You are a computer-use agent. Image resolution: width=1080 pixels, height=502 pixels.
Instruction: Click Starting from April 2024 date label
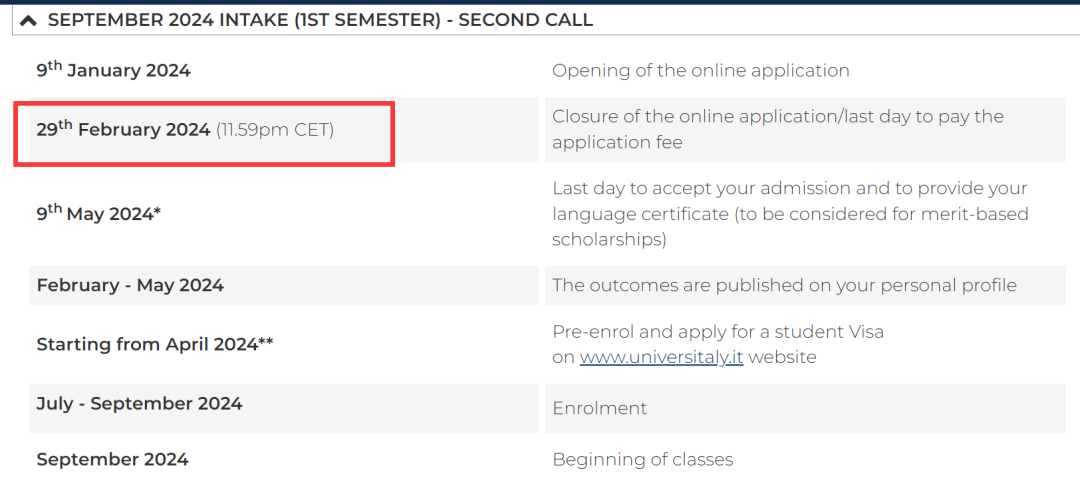[155, 344]
